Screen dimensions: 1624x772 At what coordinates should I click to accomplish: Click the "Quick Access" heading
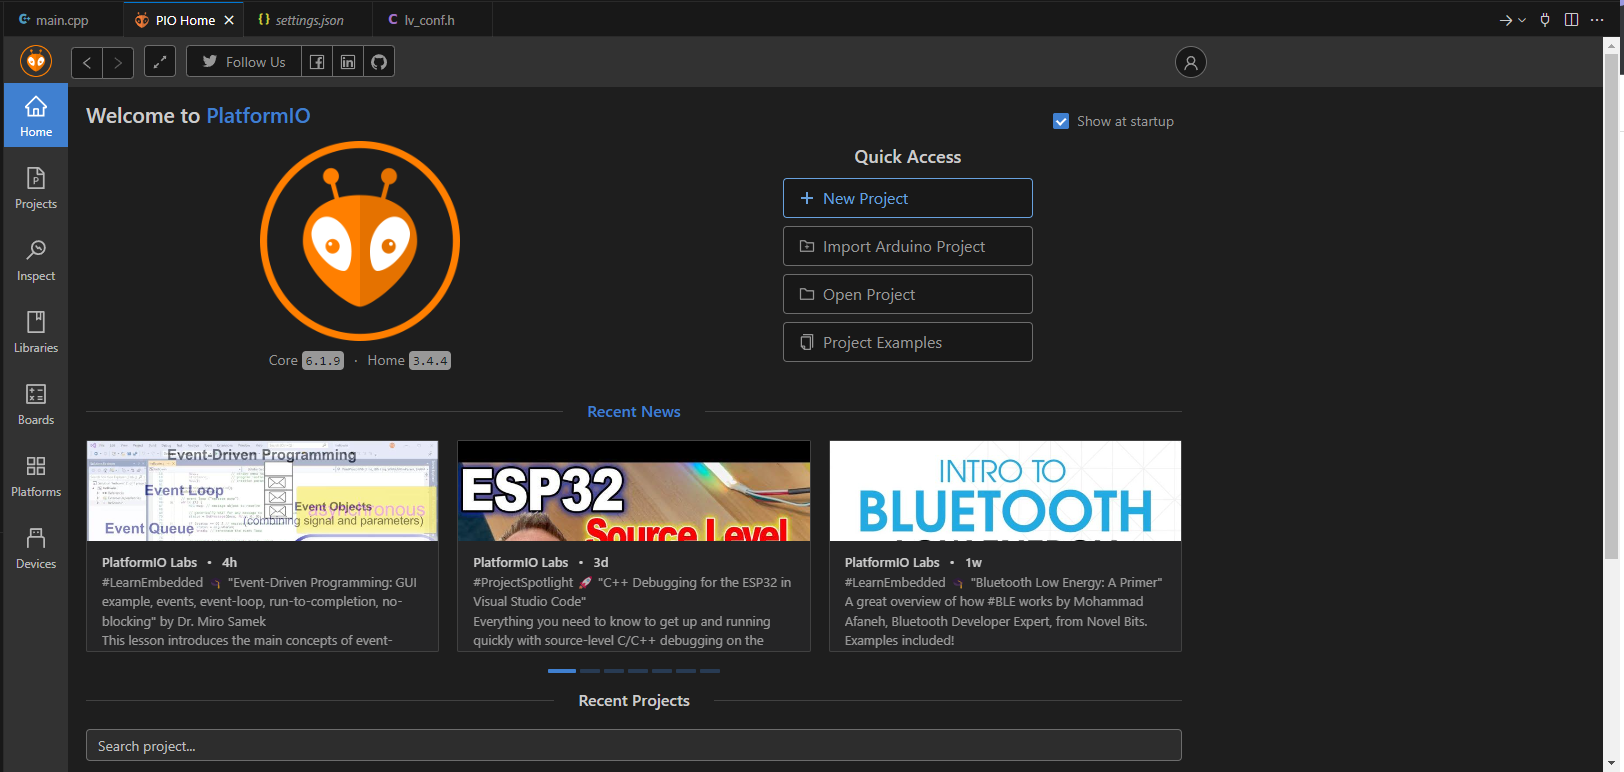click(x=908, y=157)
